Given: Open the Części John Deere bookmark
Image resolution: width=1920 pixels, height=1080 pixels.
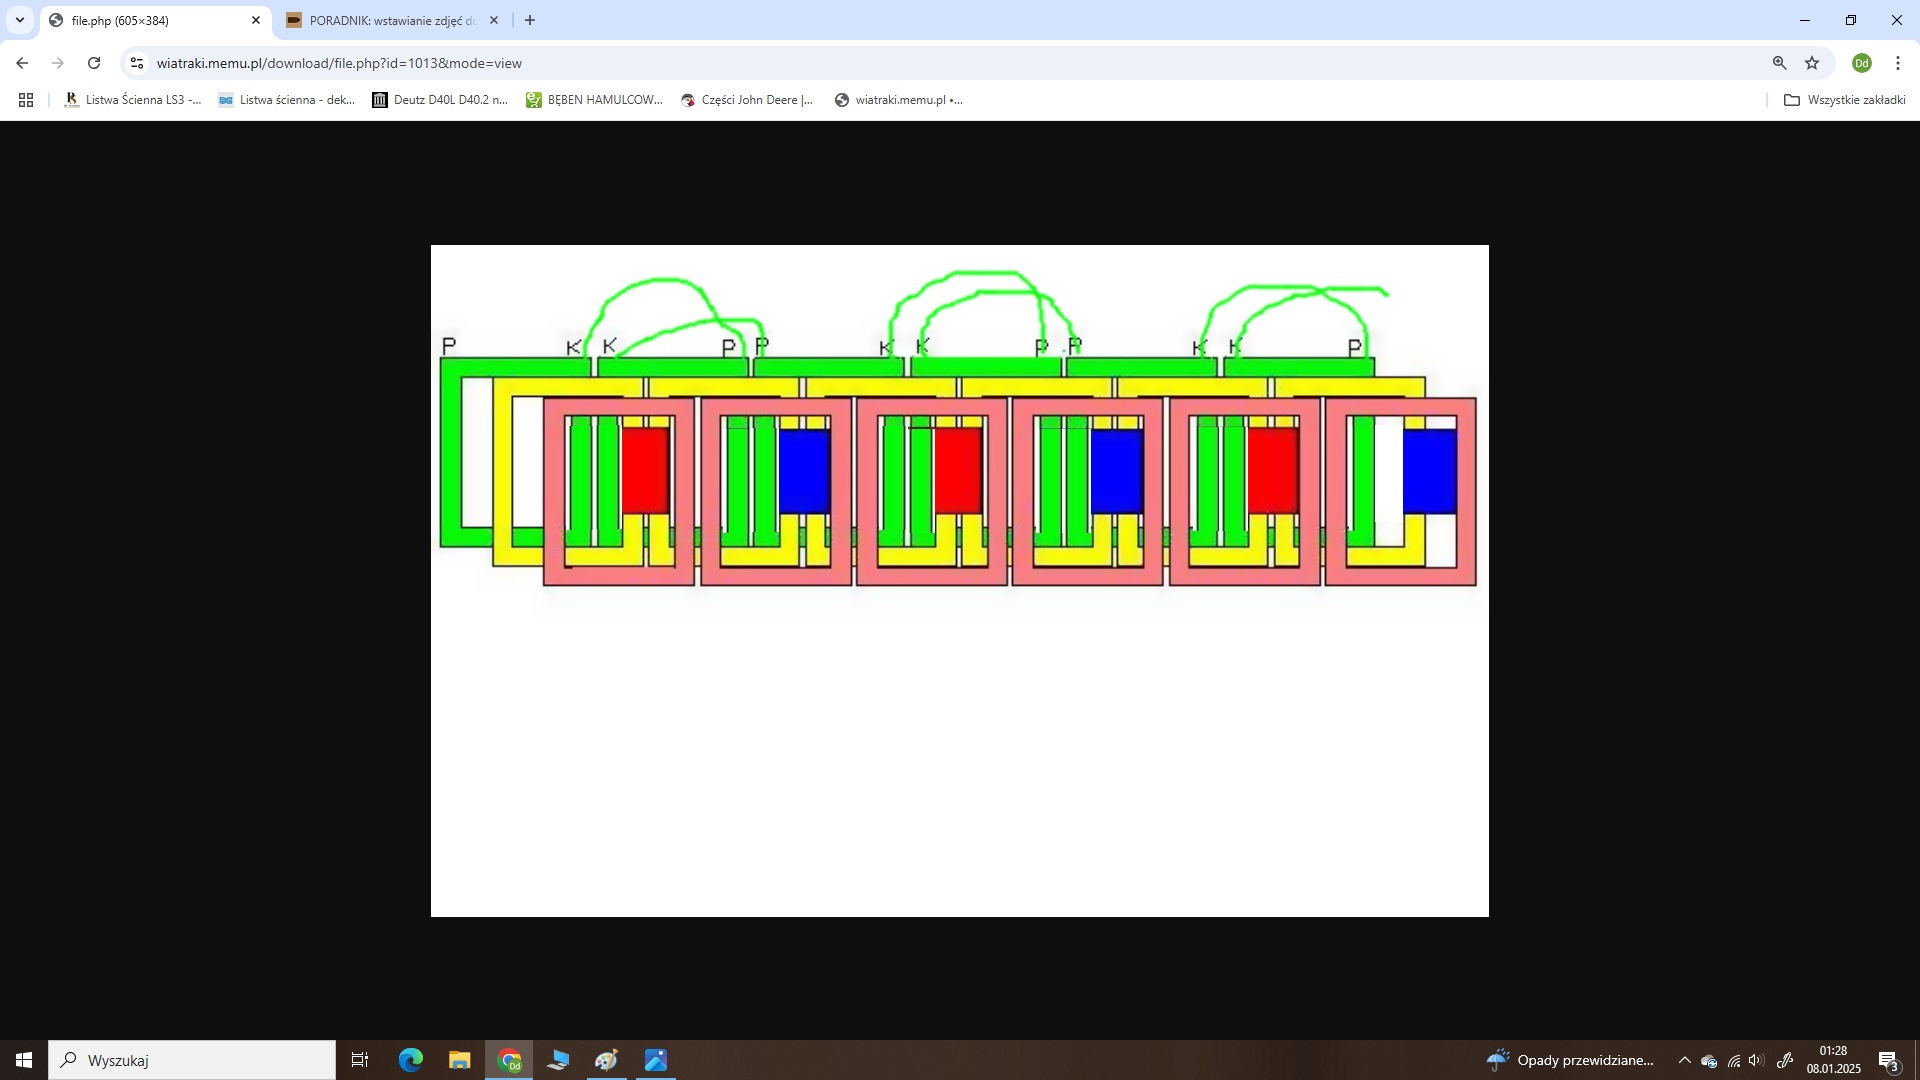Looking at the screenshot, I should (x=746, y=100).
